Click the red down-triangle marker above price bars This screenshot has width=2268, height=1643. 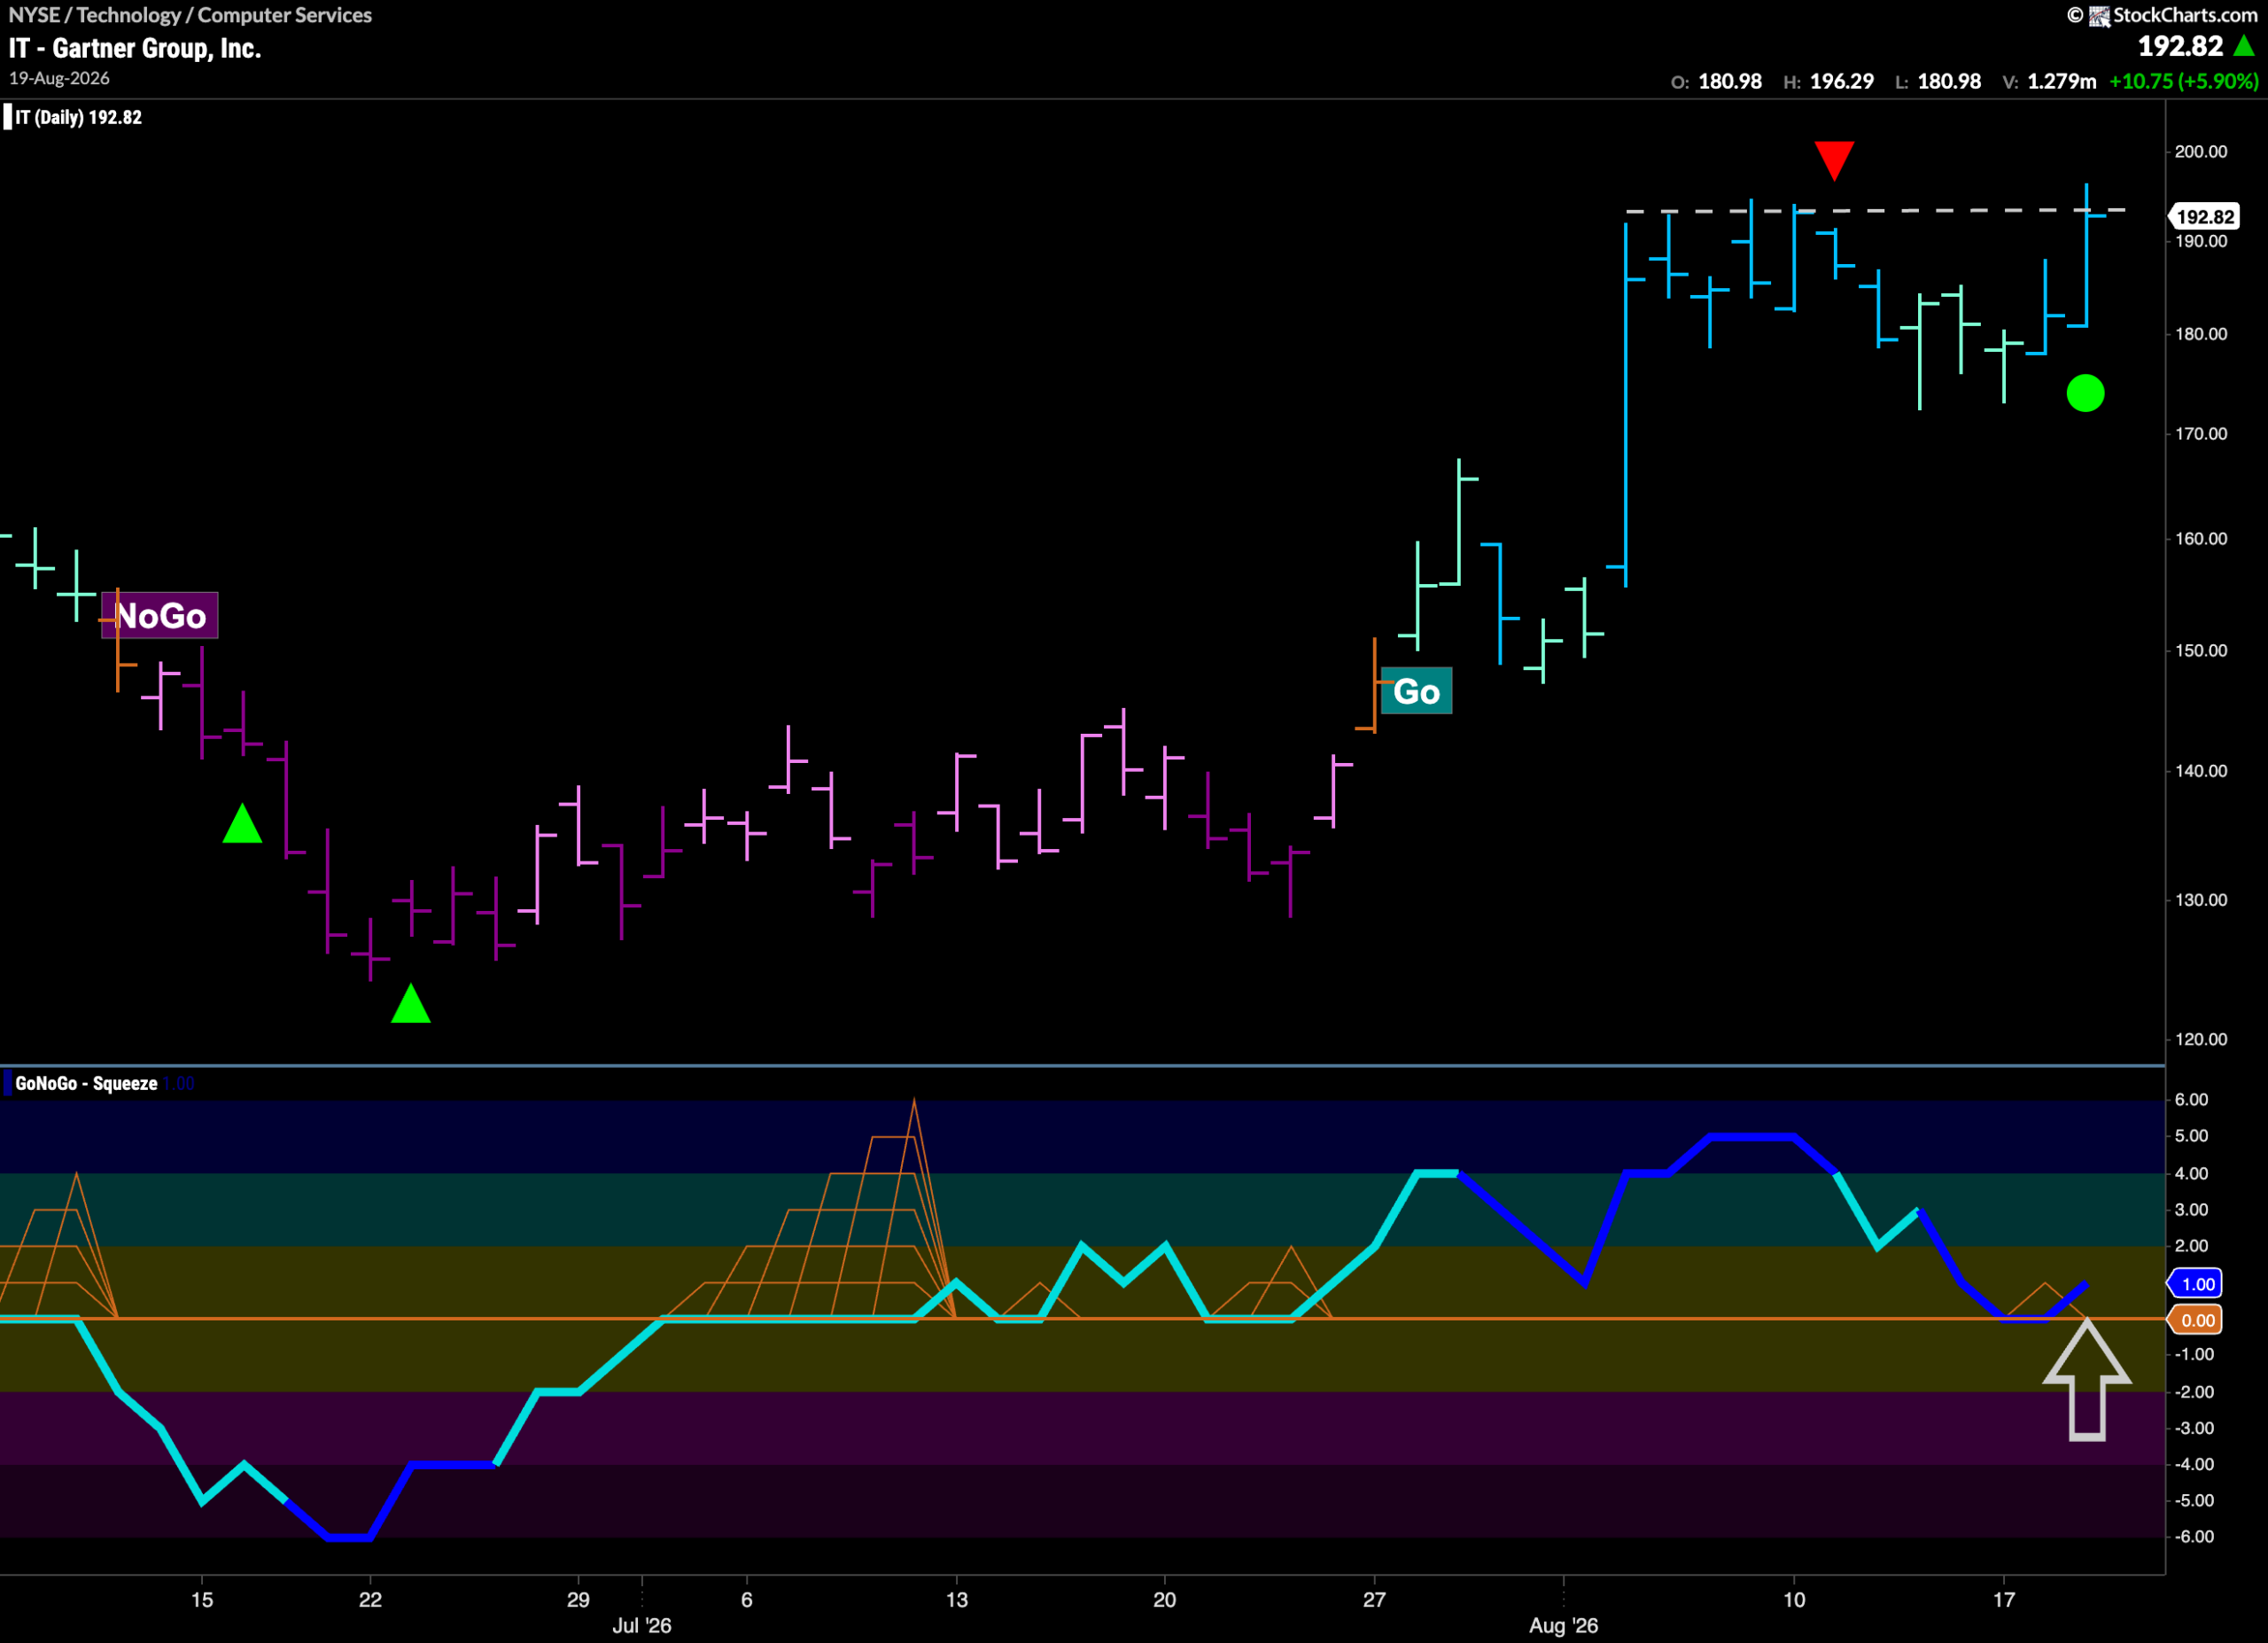pyautogui.click(x=1834, y=160)
